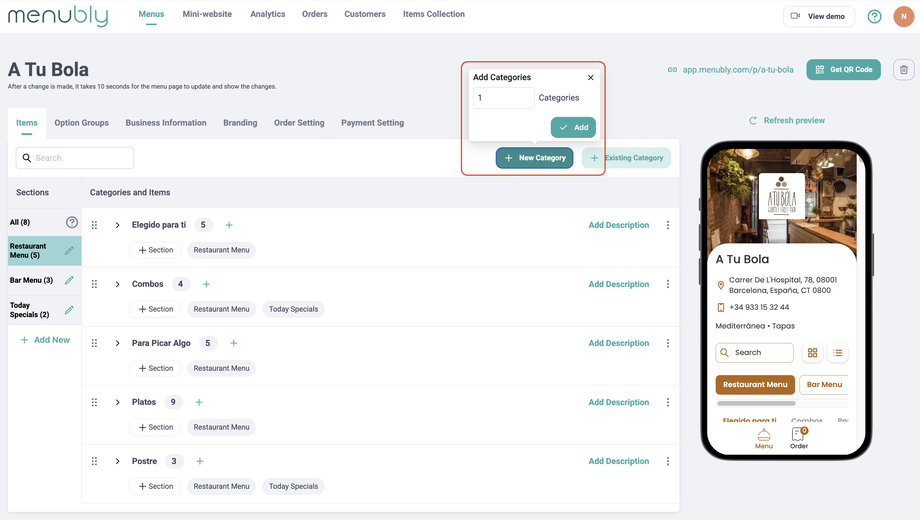Expand the Platos category
Viewport: 920px width, 520px height.
(x=117, y=402)
